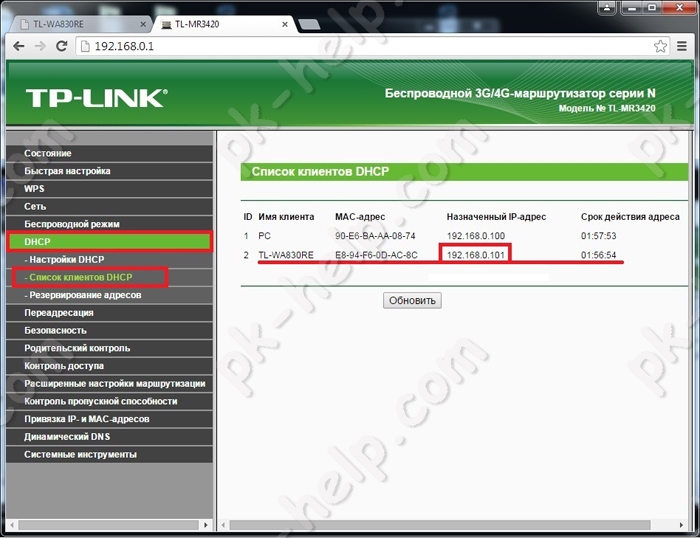Image resolution: width=700 pixels, height=538 pixels.
Task: Click sidebar scrollbar left arrow
Action: [x=12, y=525]
